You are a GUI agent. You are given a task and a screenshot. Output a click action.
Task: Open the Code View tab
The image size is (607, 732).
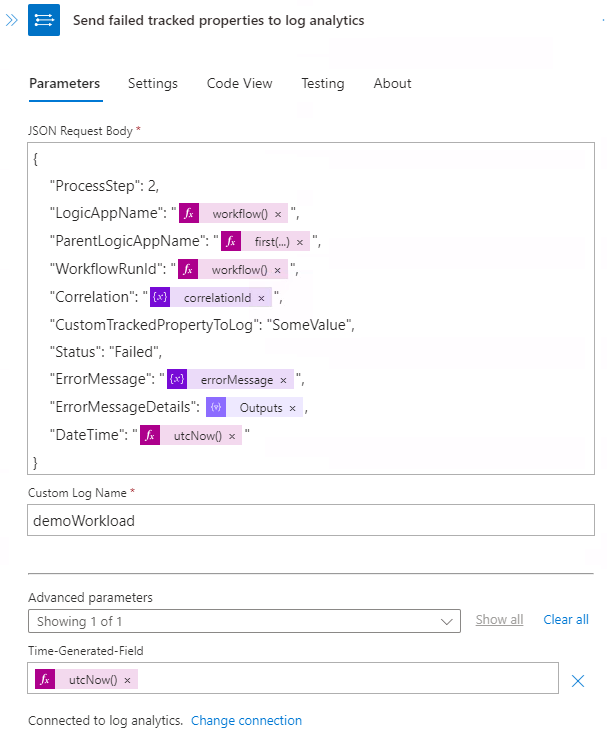[x=239, y=84]
